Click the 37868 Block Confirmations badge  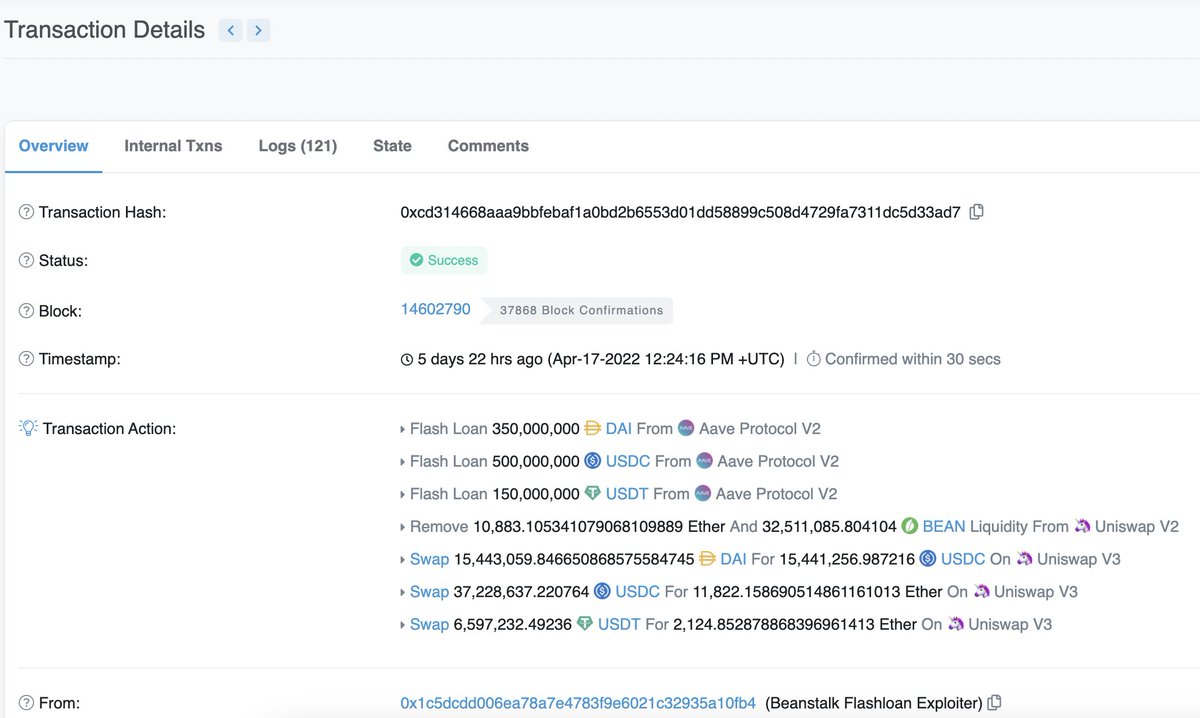point(578,310)
